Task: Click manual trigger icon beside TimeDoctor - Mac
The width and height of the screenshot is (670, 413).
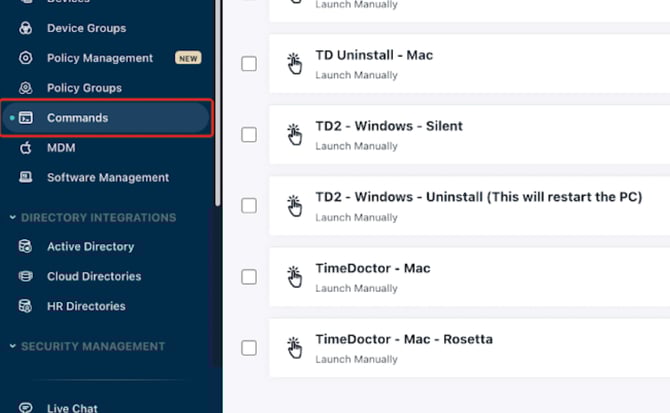Action: (x=294, y=277)
